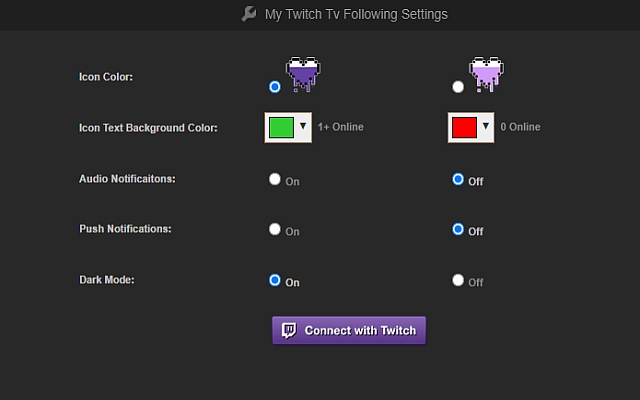Click the "Icon Text Background Color:" label
Screen dimensions: 640x400
coord(148,128)
